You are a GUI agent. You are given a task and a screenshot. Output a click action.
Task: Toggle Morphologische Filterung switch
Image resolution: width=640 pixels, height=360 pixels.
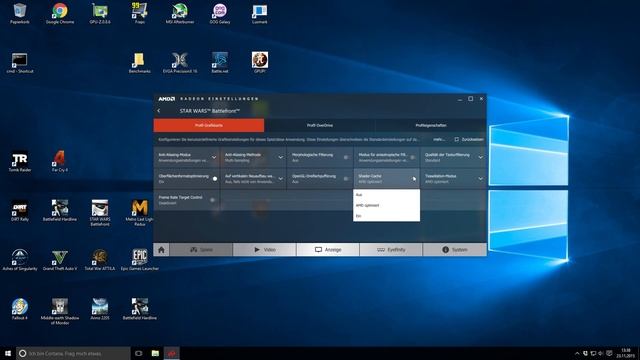click(x=346, y=157)
